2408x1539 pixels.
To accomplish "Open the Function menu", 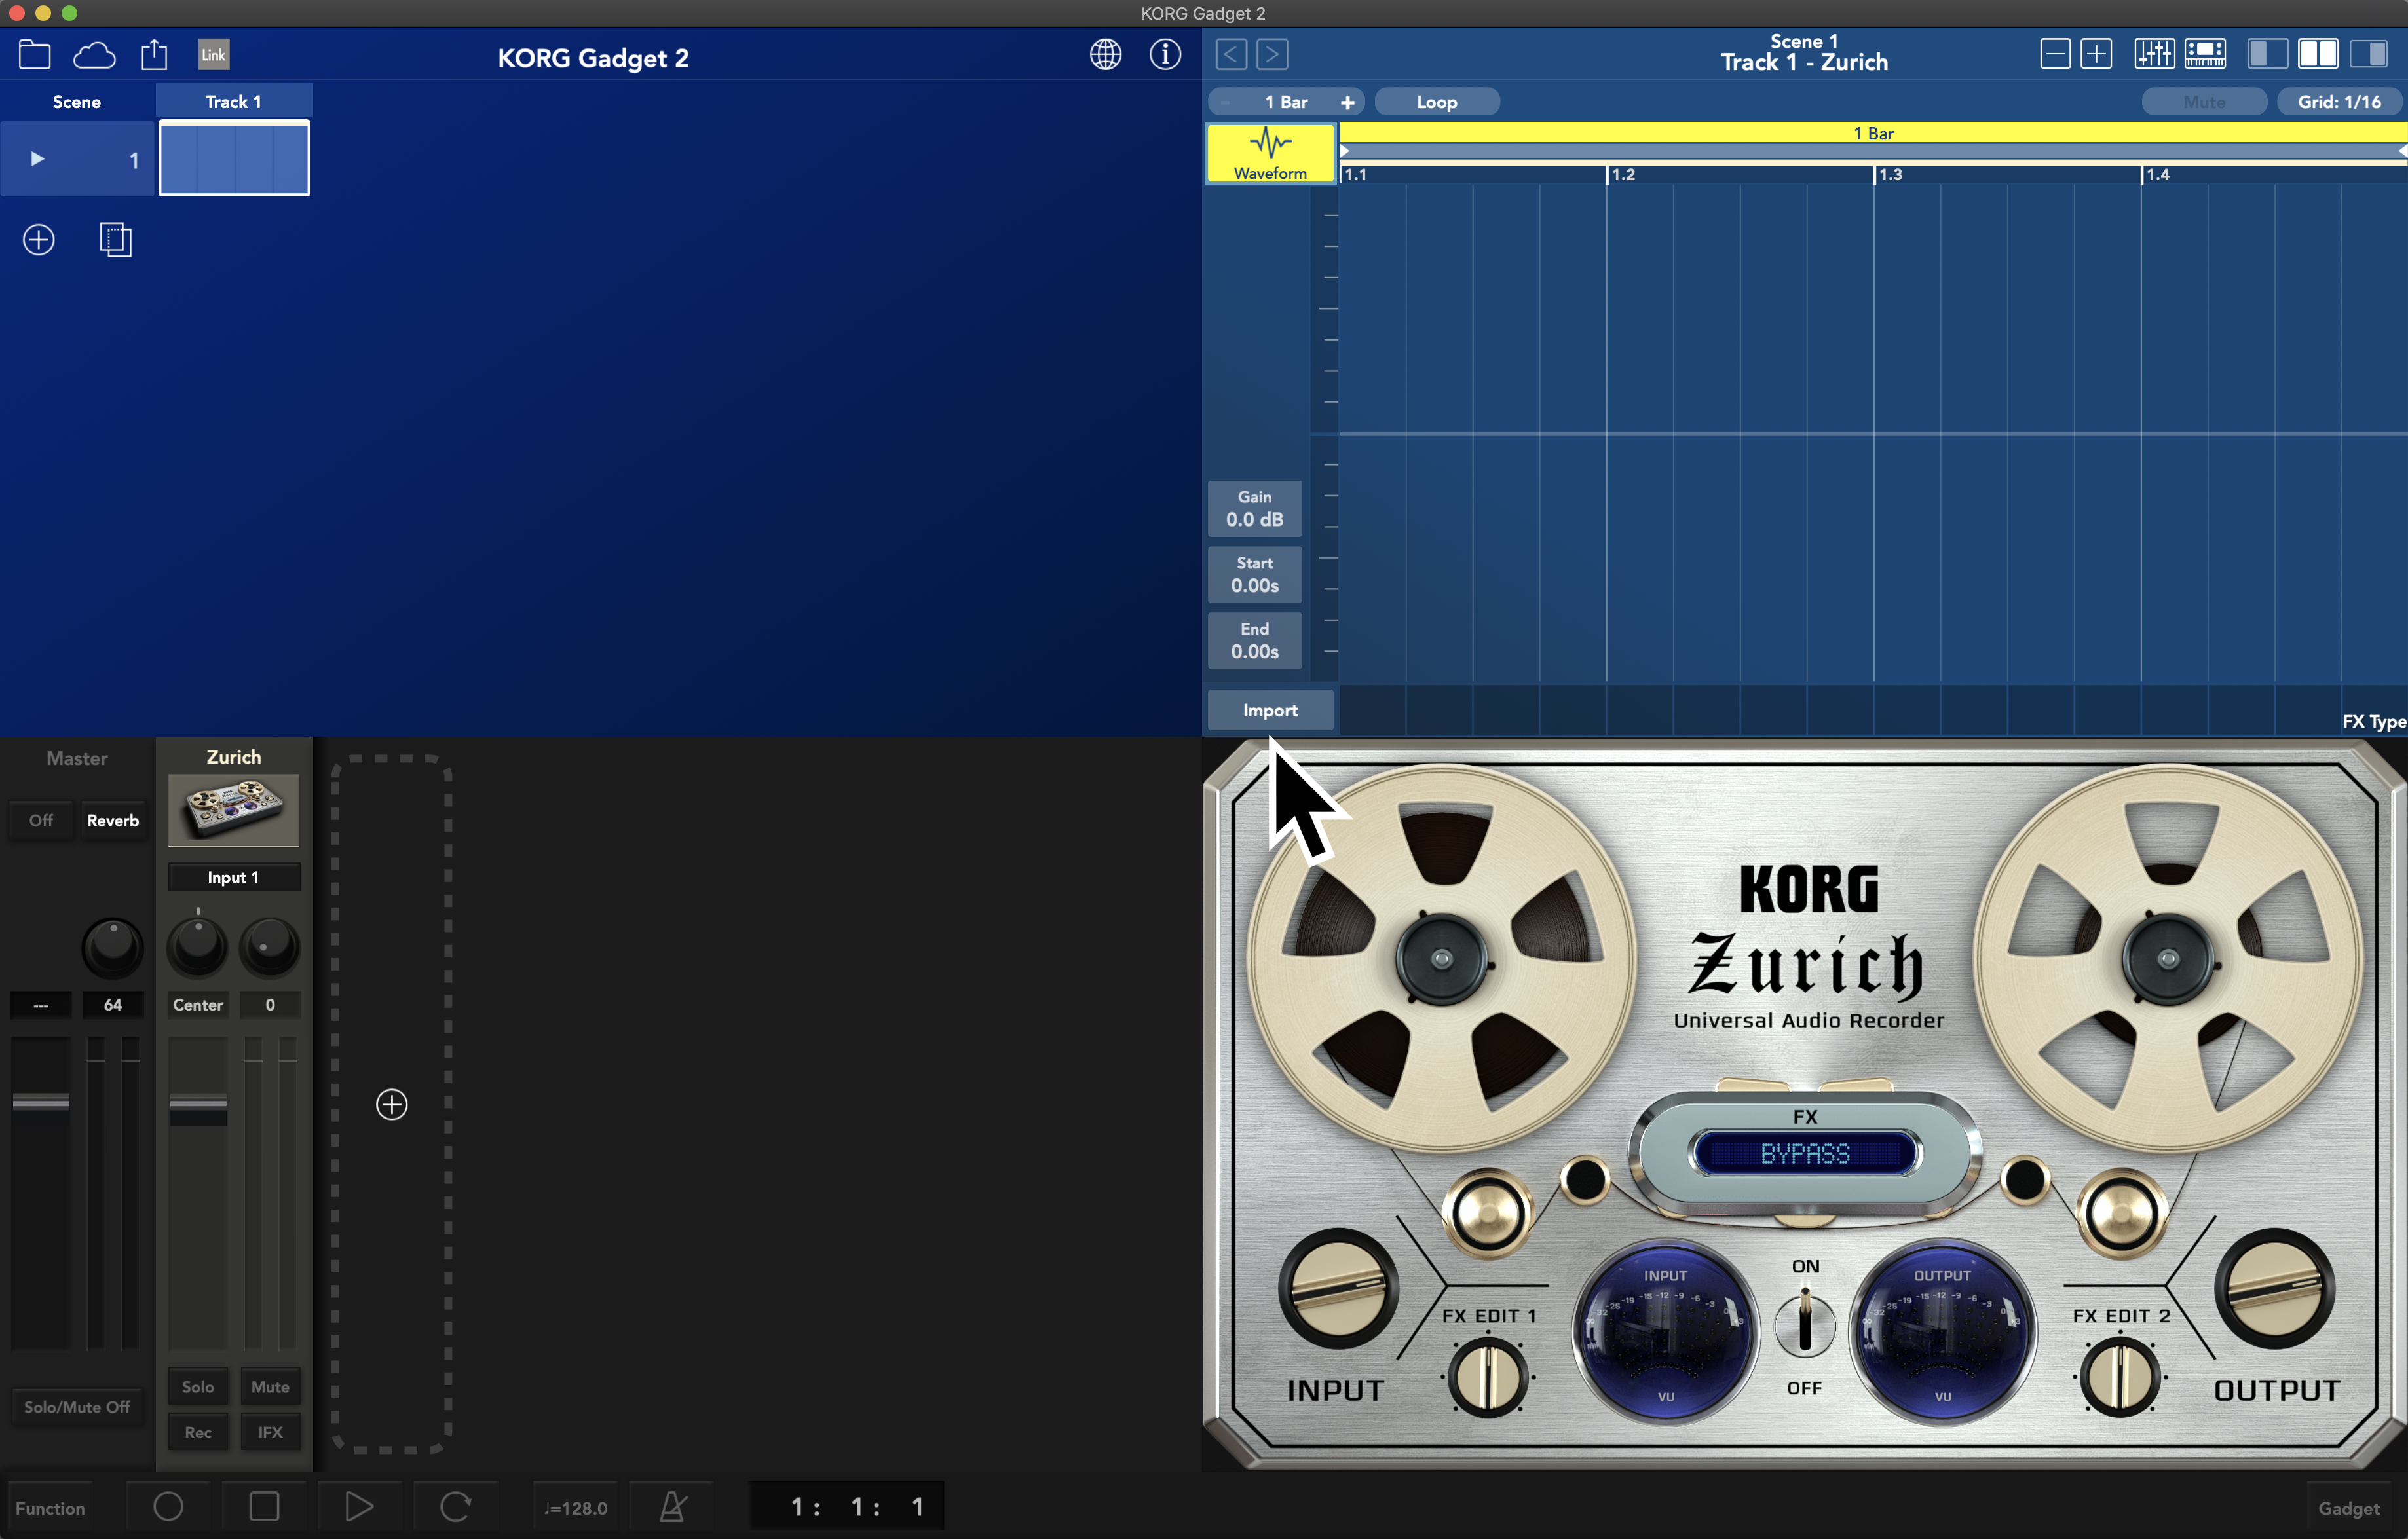I will pyautogui.click(x=50, y=1508).
